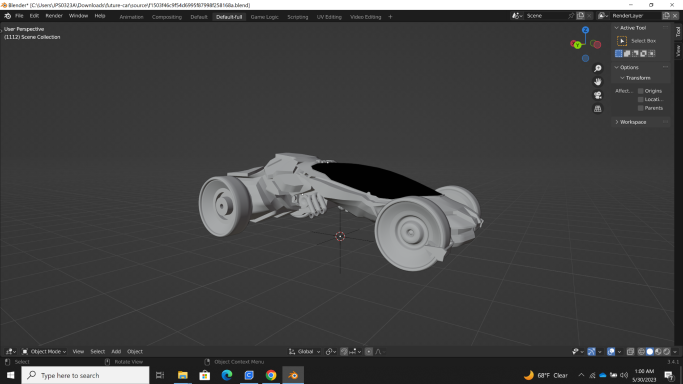Choose Invert existing selection mode

(x=643, y=54)
